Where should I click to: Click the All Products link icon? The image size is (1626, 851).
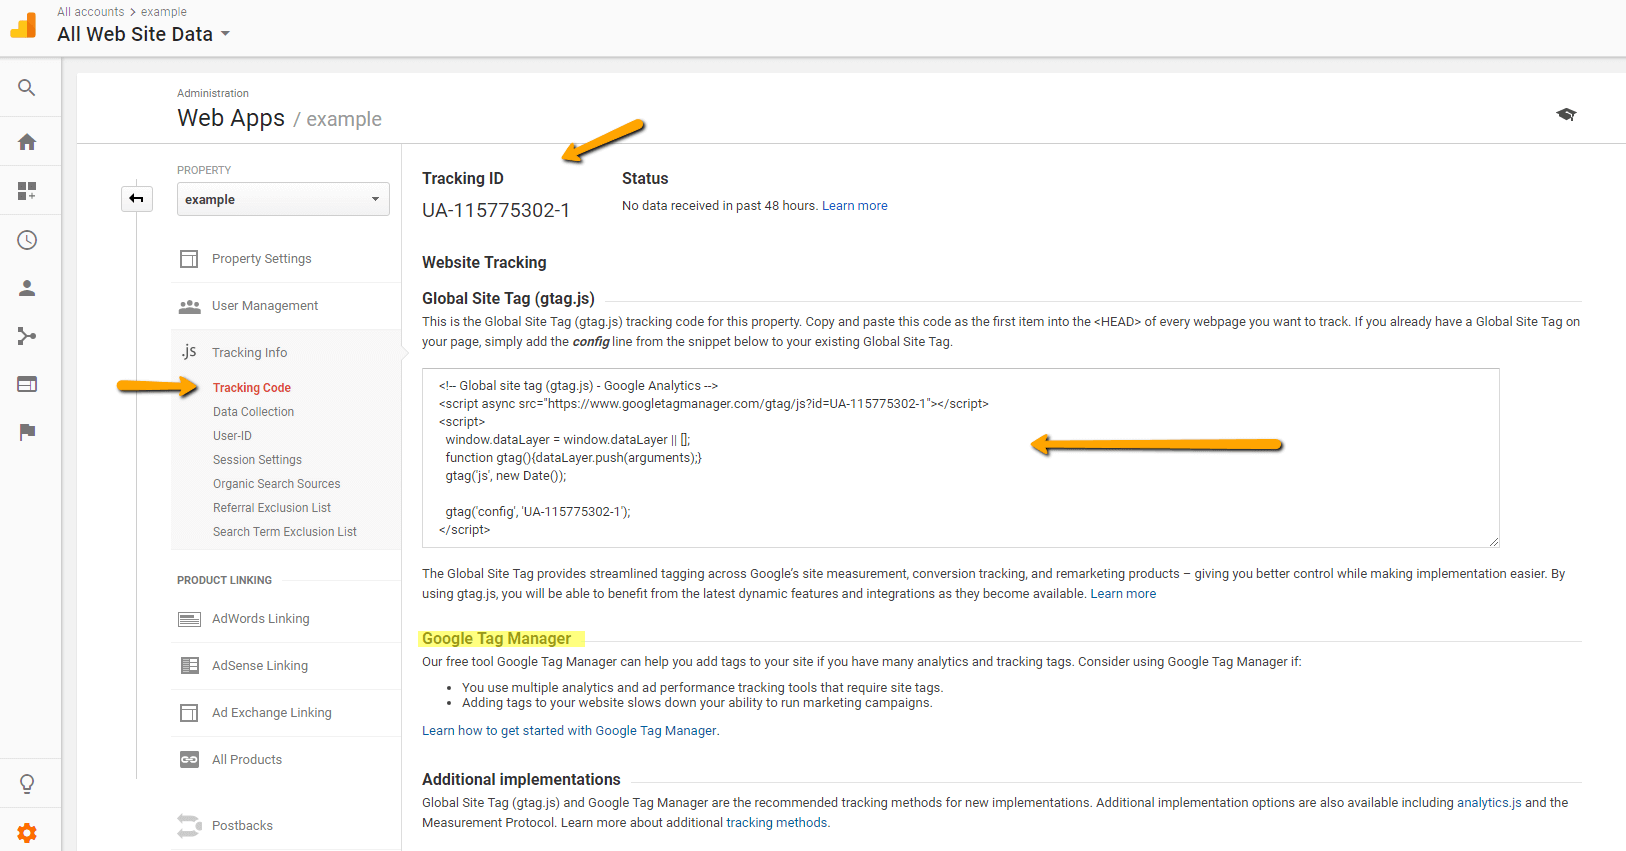[189, 760]
